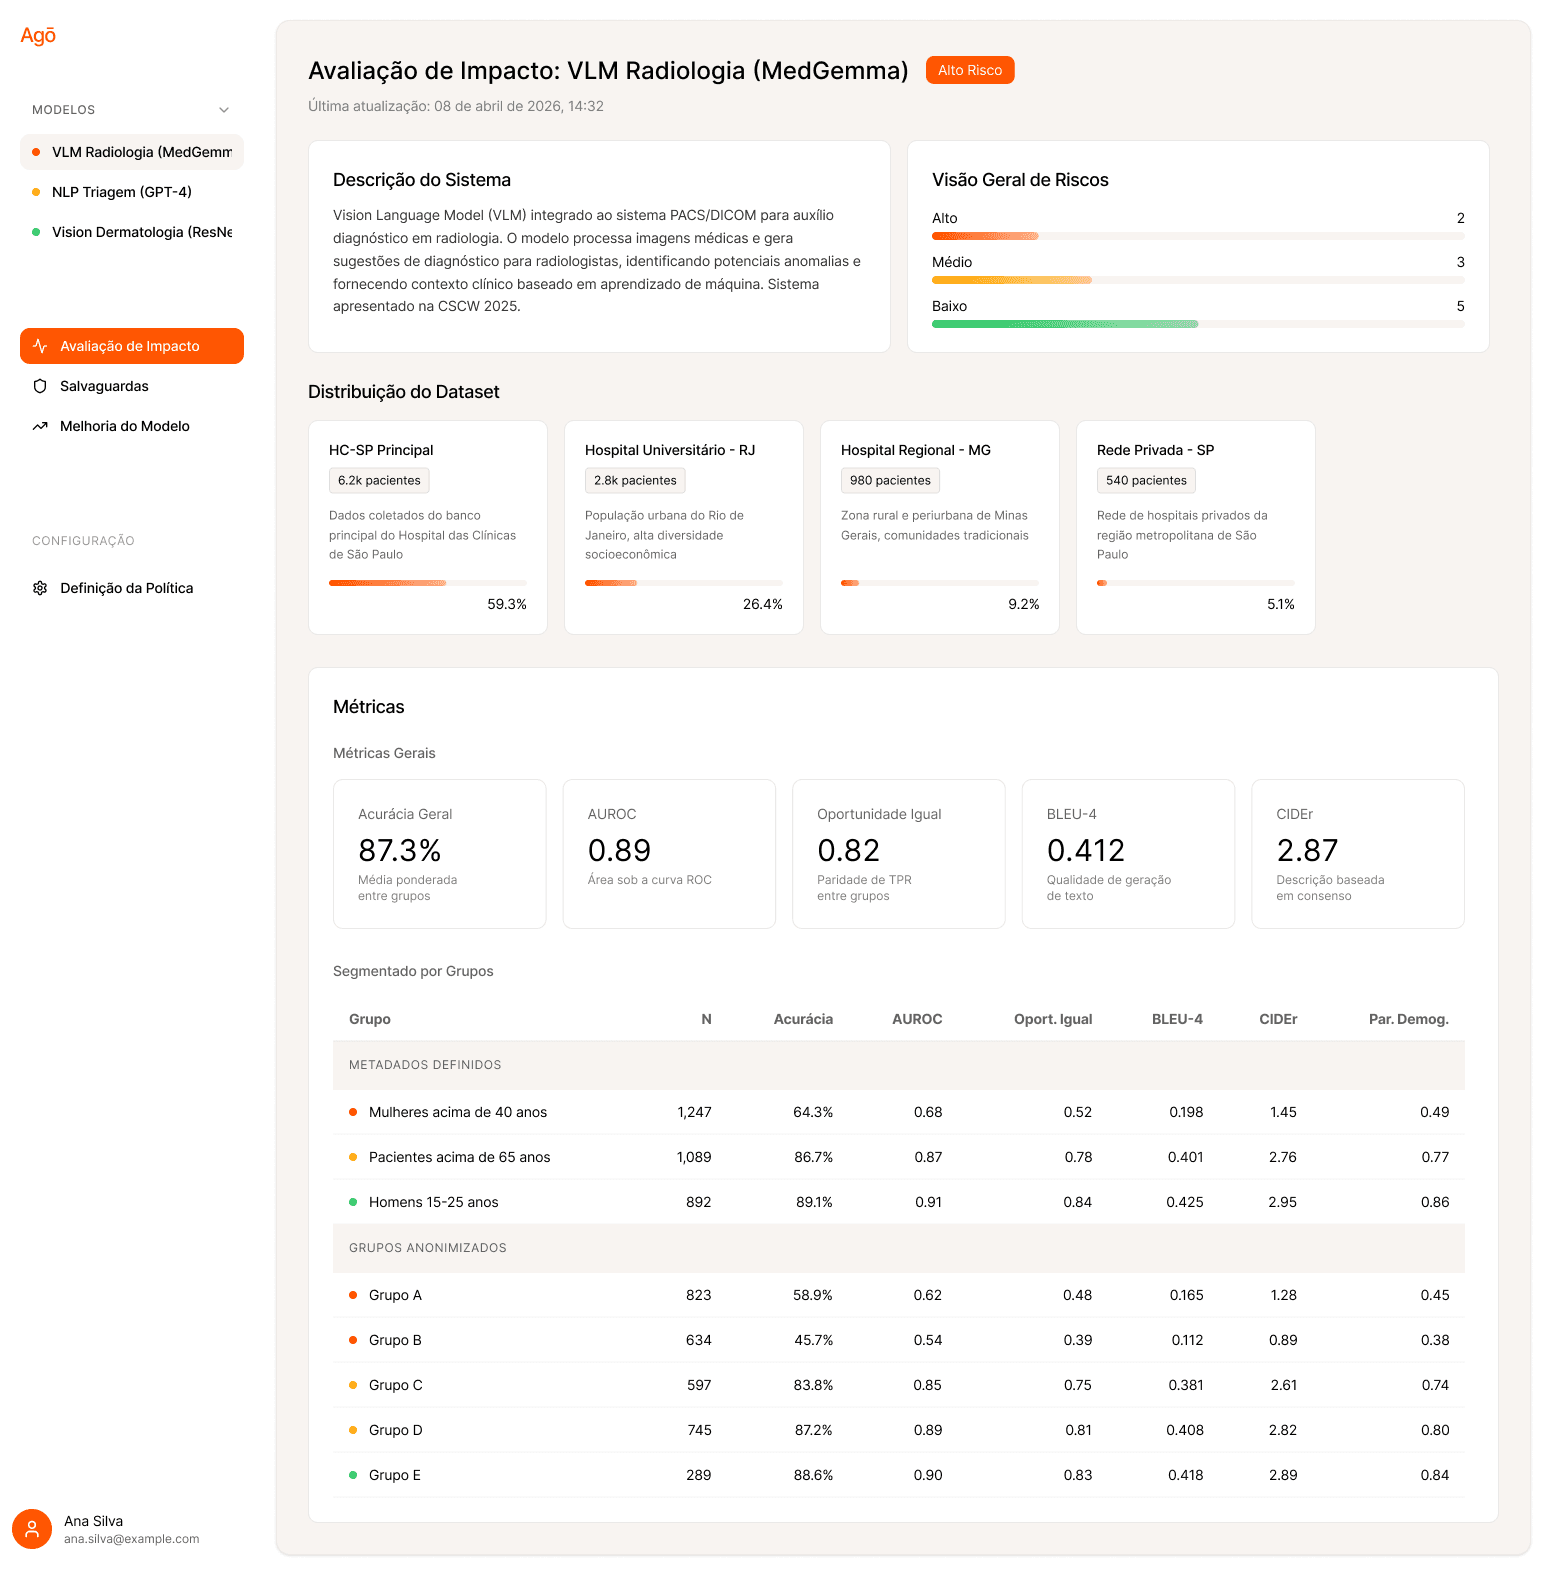Click the 2.8k pacientes tag
The image size is (1551, 1569).
[635, 480]
